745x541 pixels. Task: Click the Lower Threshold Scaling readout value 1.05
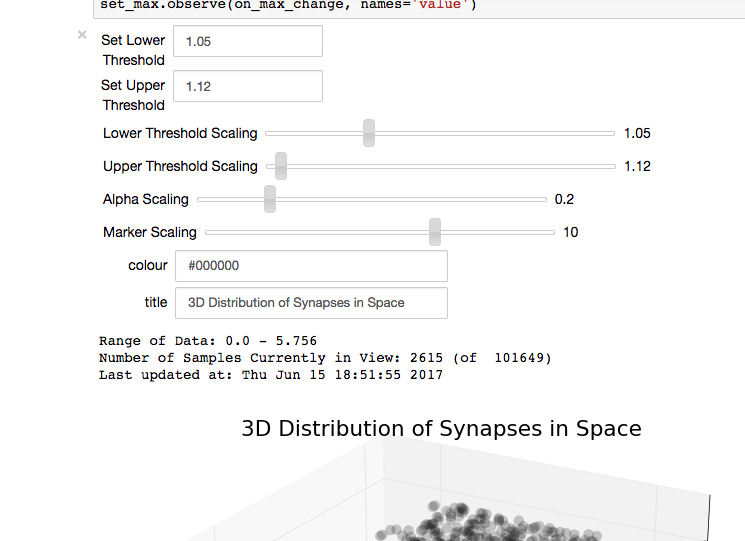[637, 133]
